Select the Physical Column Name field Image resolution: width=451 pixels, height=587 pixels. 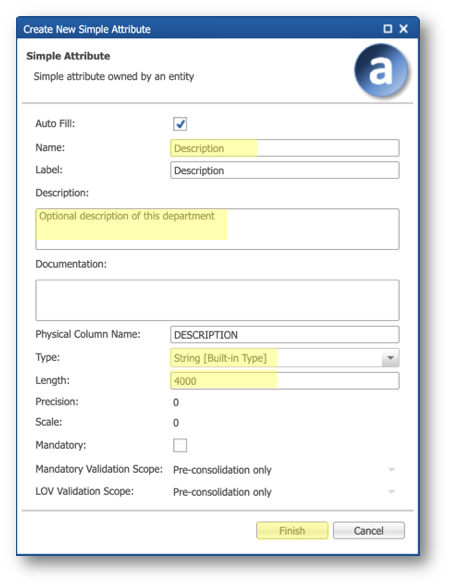pyautogui.click(x=285, y=335)
